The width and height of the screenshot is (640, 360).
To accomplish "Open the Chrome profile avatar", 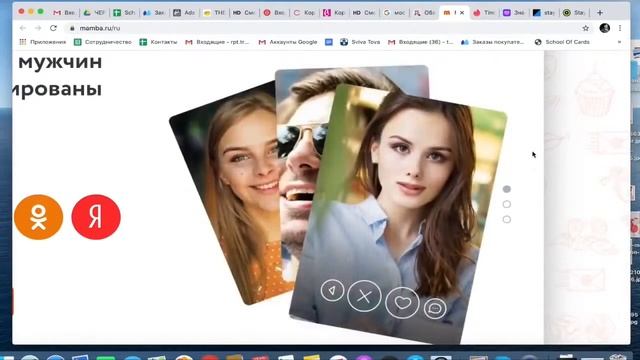I will 604,28.
